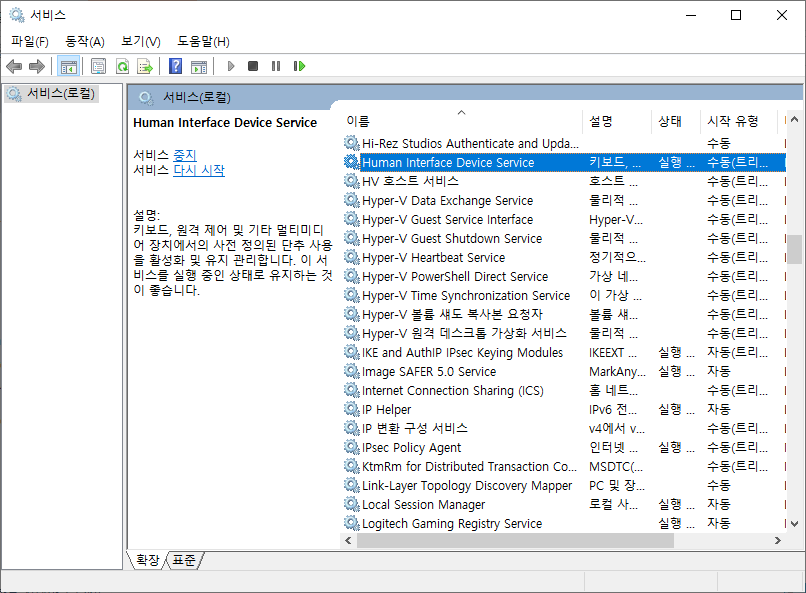The width and height of the screenshot is (806, 593).
Task: Click 실행 status of Local Session Manager
Action: [676, 505]
